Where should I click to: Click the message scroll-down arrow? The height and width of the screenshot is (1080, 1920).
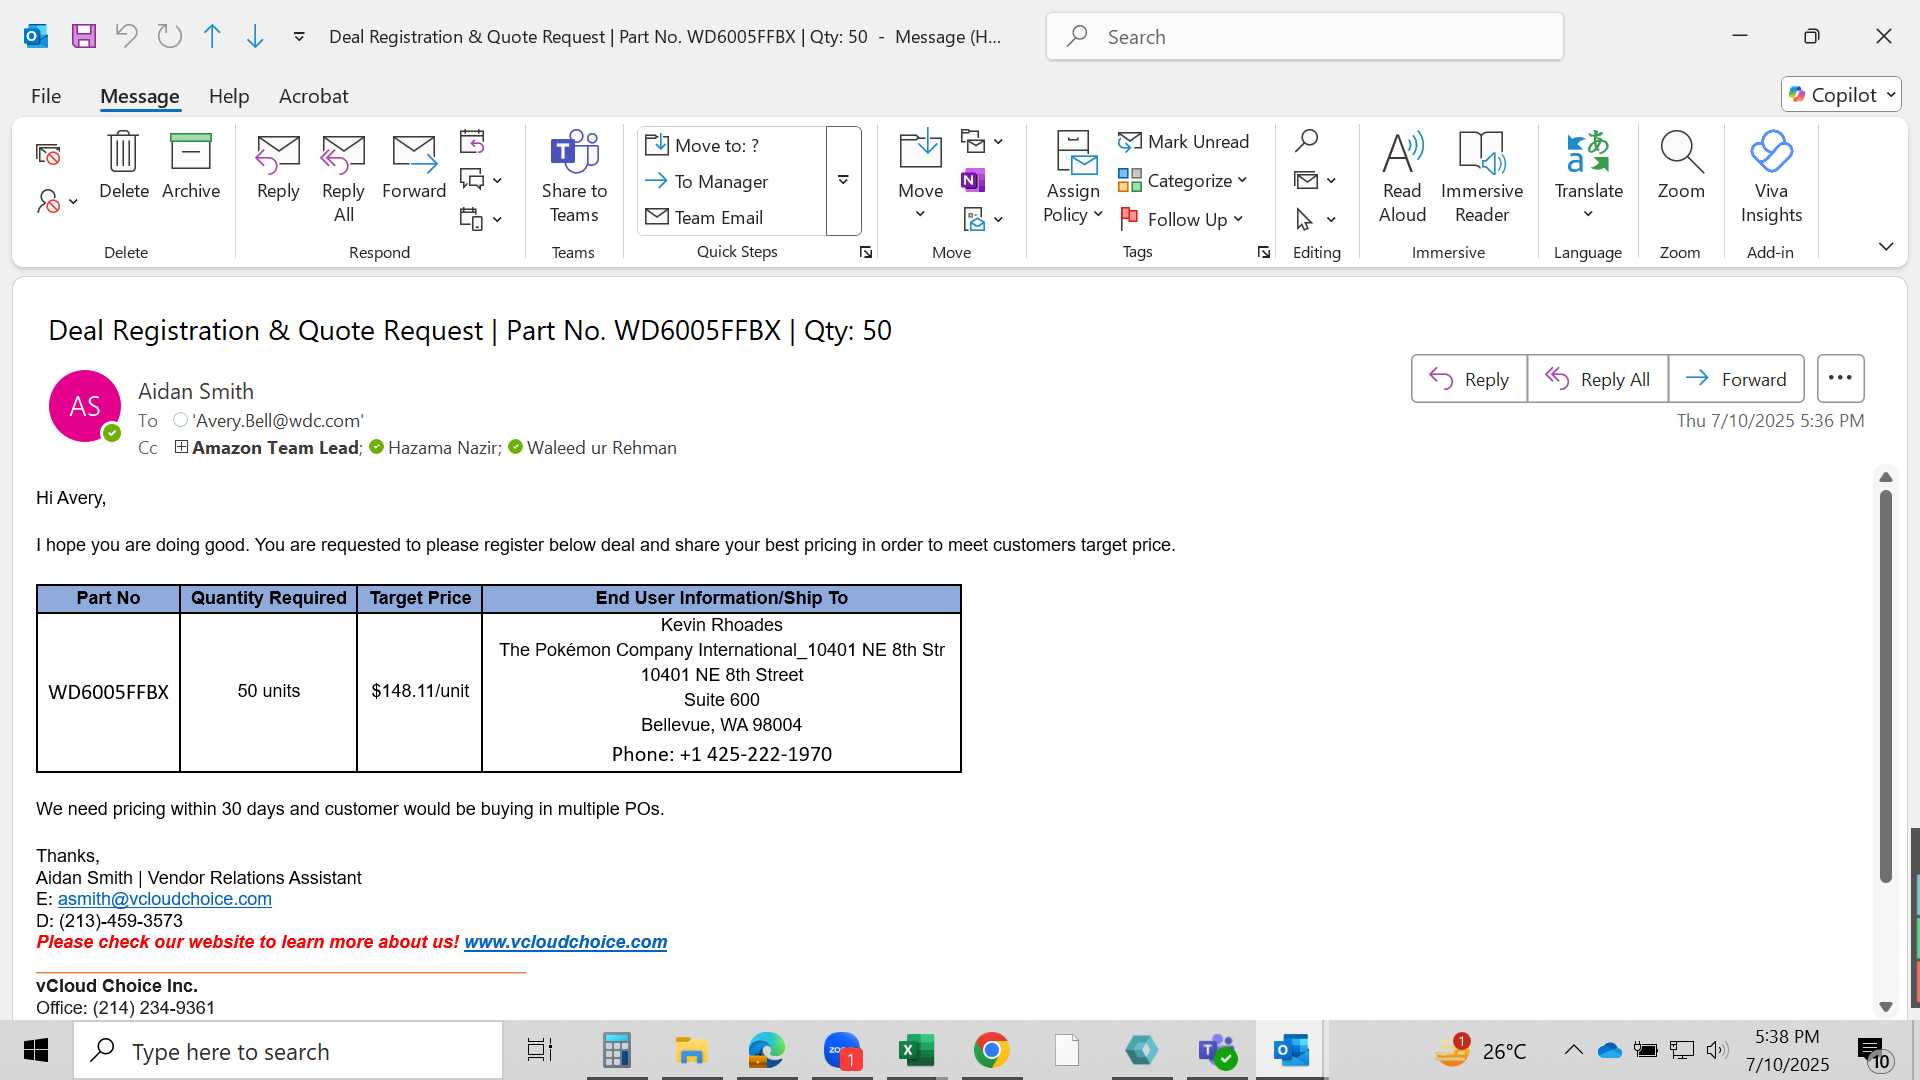click(1886, 1006)
